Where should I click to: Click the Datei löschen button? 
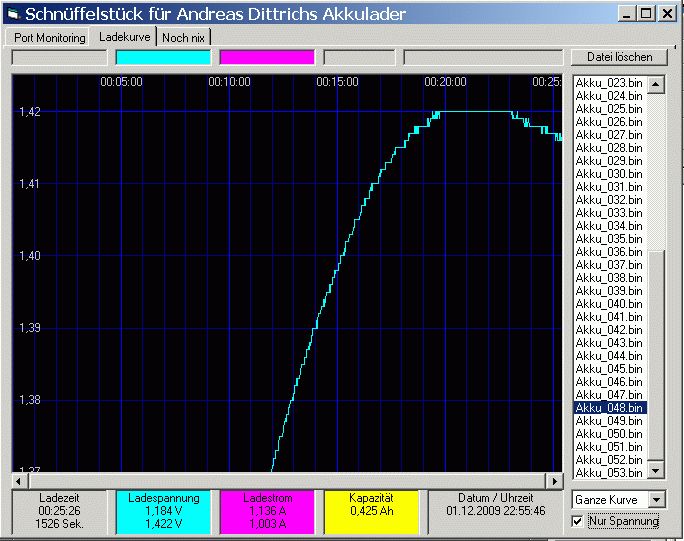click(x=619, y=57)
